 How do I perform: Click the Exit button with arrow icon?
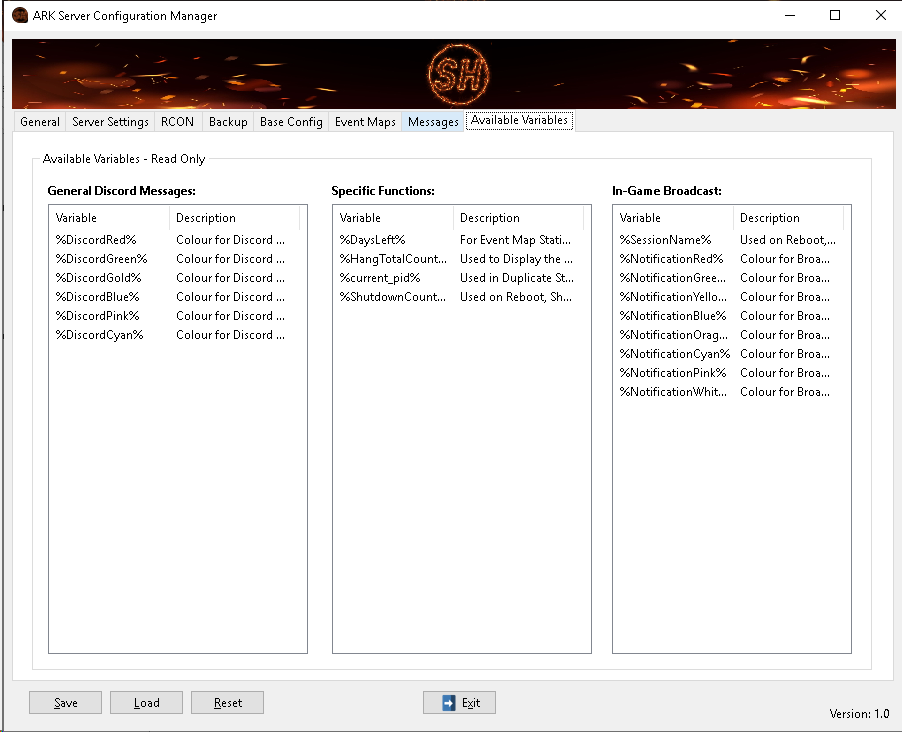459,703
